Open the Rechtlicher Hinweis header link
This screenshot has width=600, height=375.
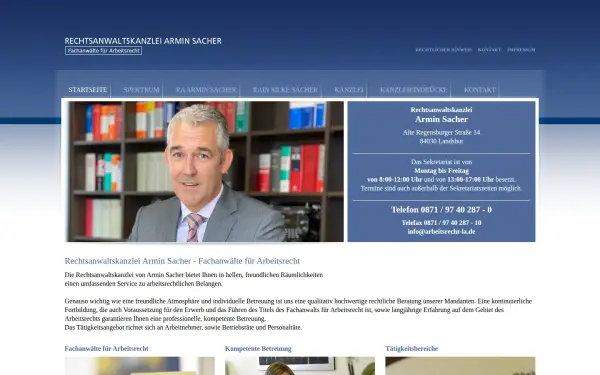tap(443, 50)
